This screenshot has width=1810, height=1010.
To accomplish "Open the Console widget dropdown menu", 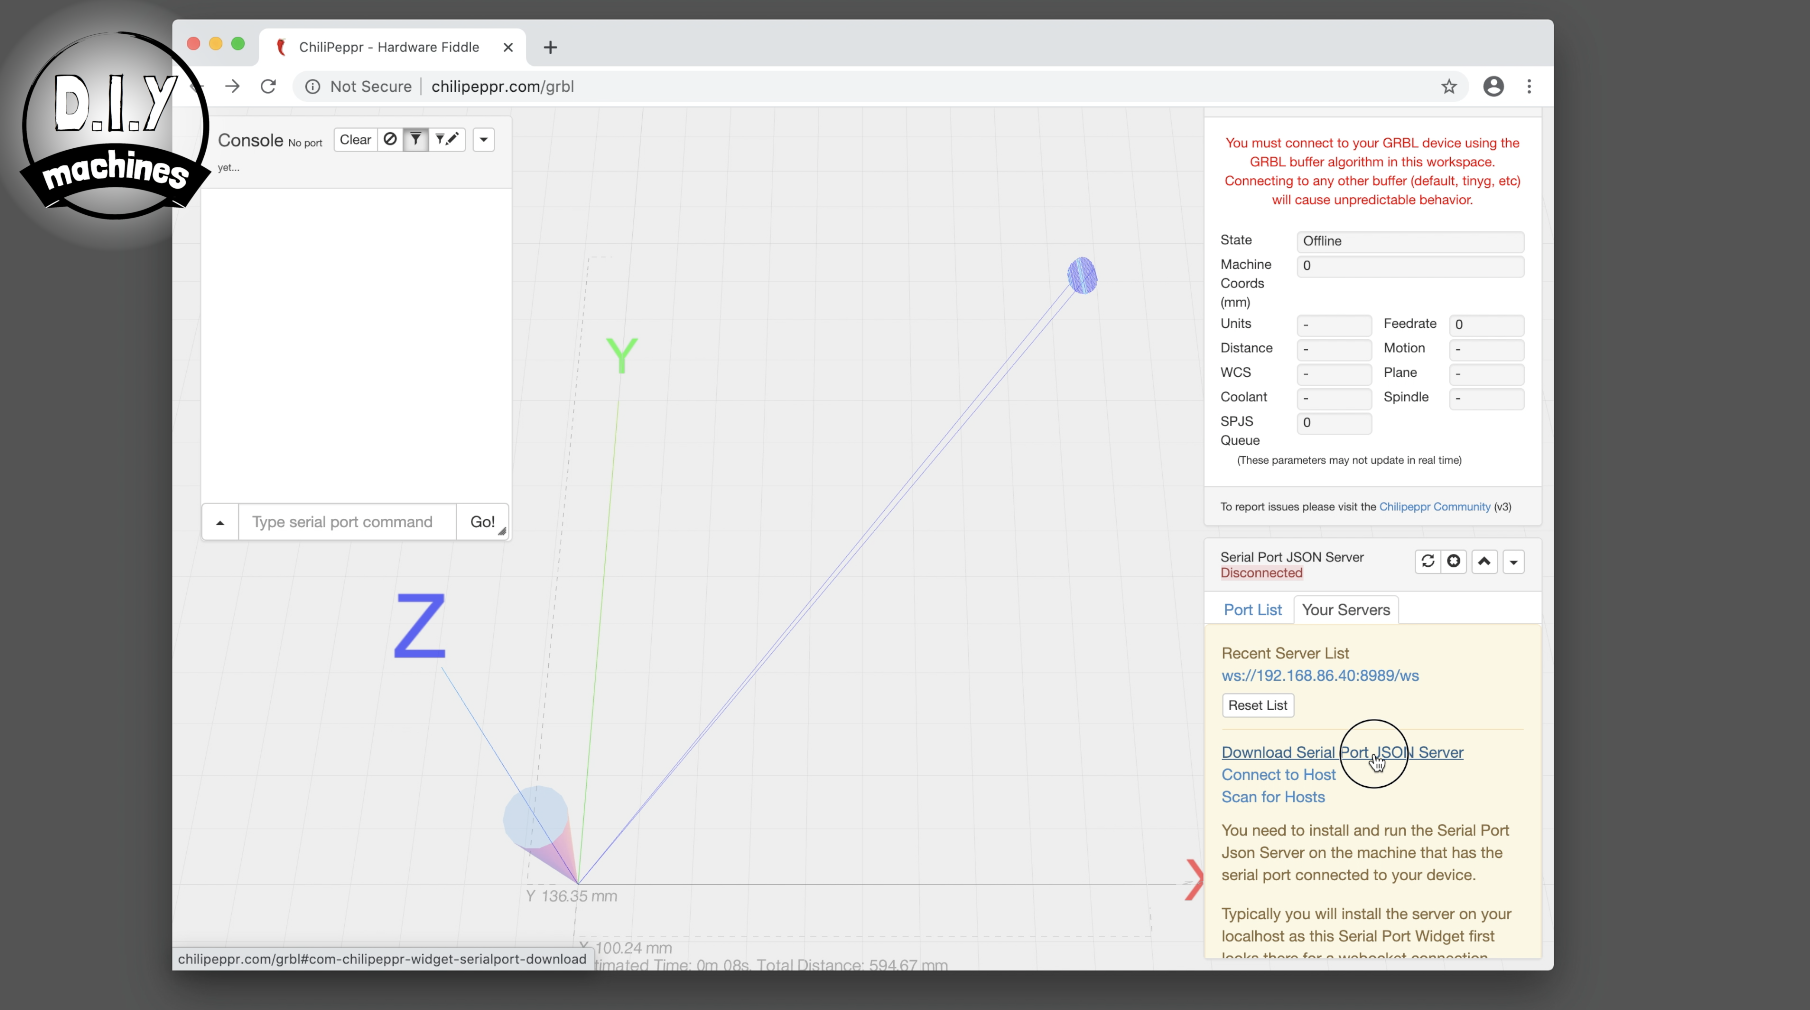I will [484, 140].
